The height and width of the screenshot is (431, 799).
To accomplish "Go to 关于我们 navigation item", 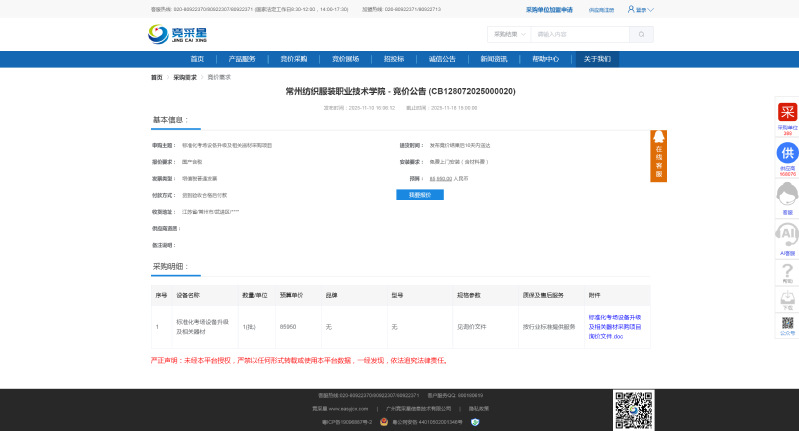I will [x=597, y=59].
